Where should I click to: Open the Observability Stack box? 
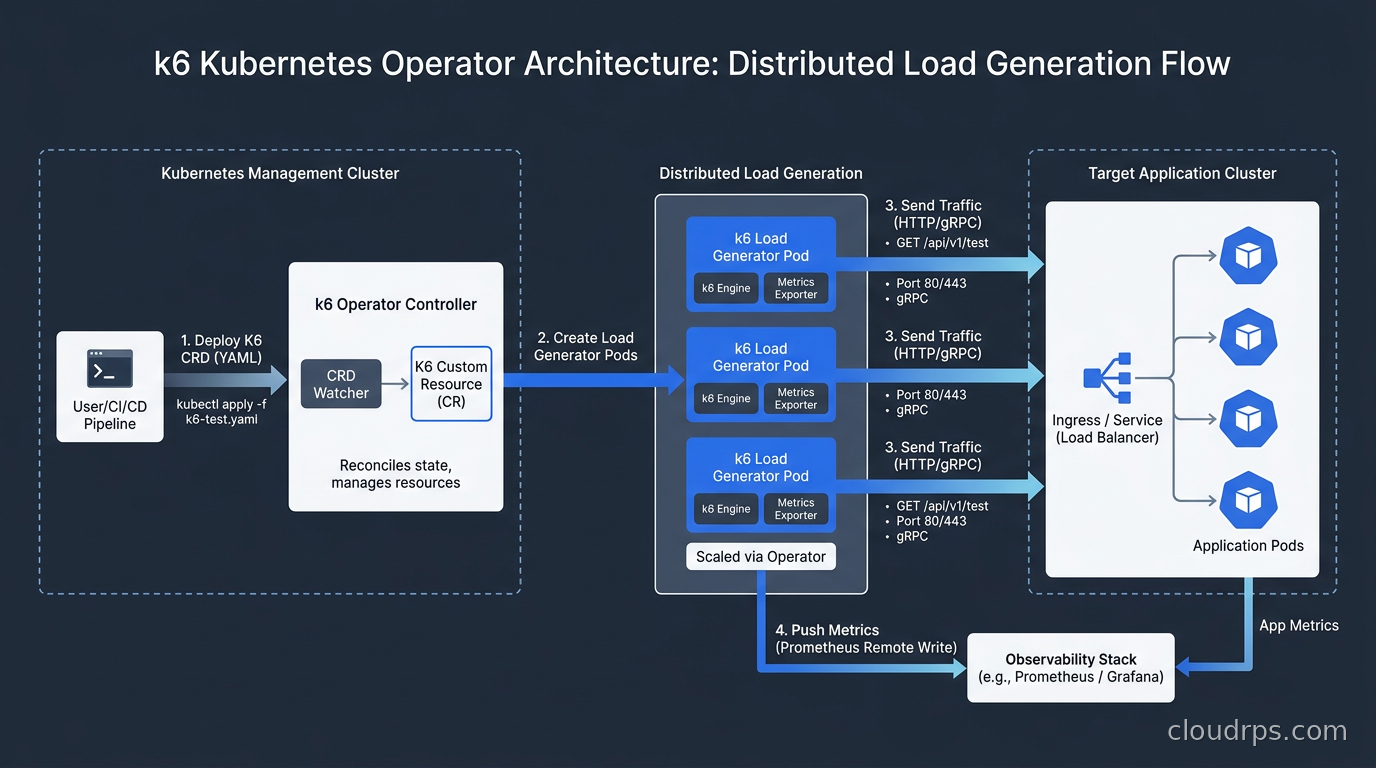(1071, 668)
